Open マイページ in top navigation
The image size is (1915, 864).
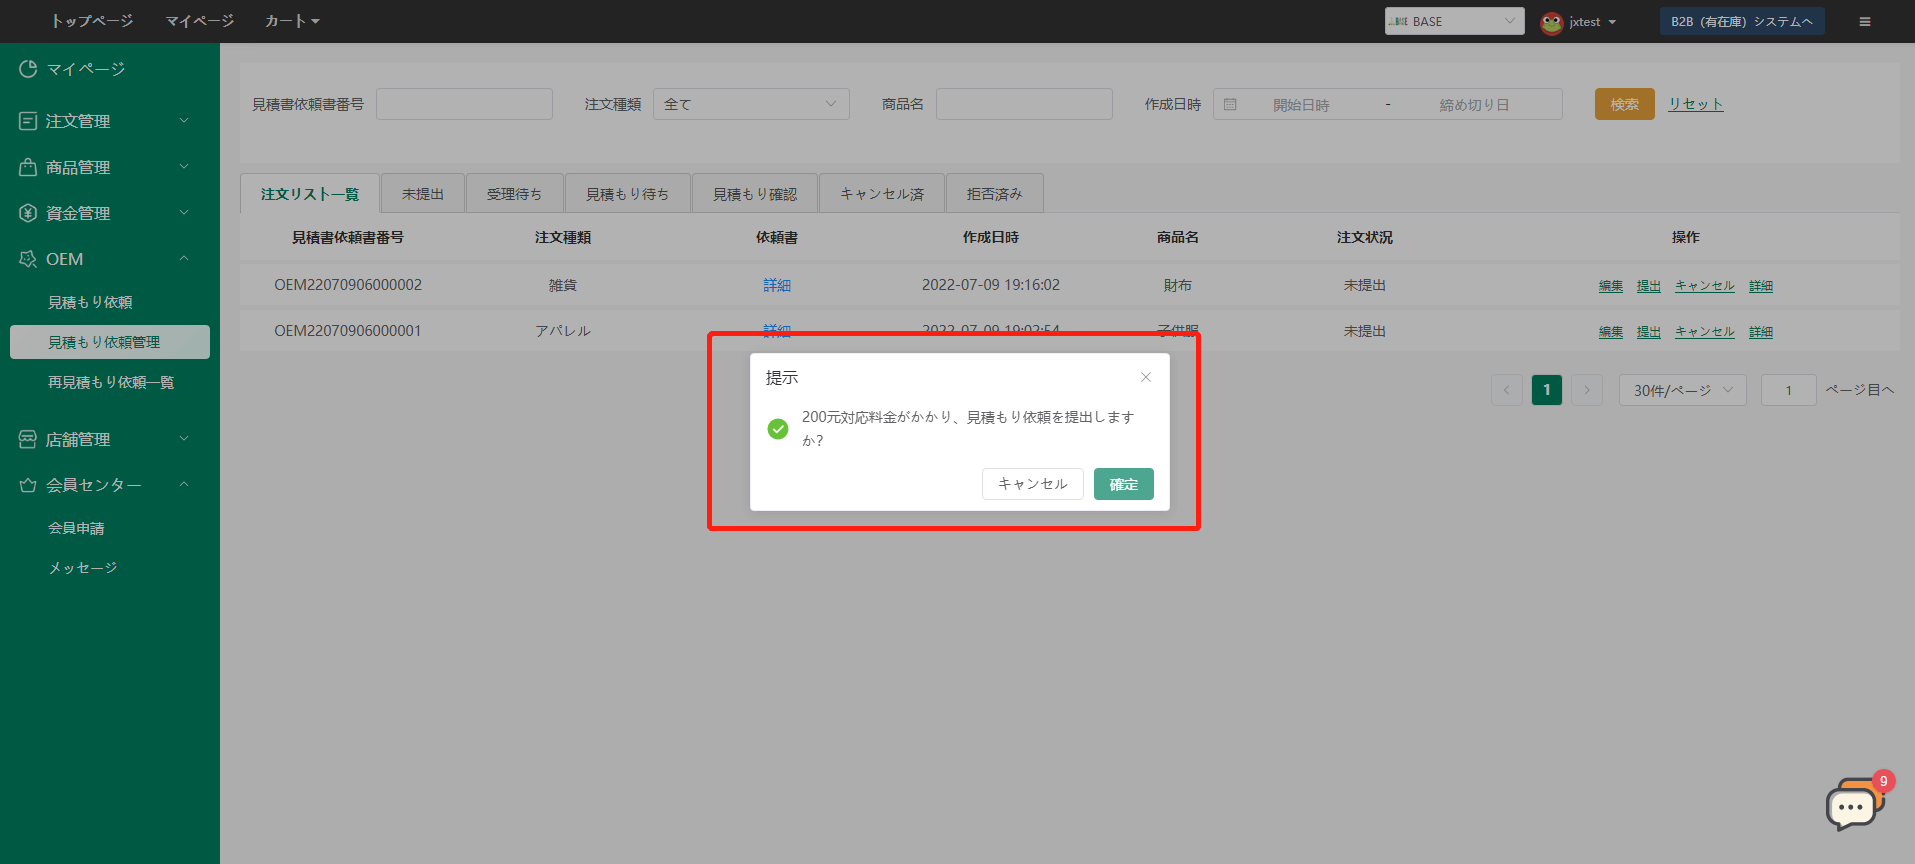click(200, 21)
